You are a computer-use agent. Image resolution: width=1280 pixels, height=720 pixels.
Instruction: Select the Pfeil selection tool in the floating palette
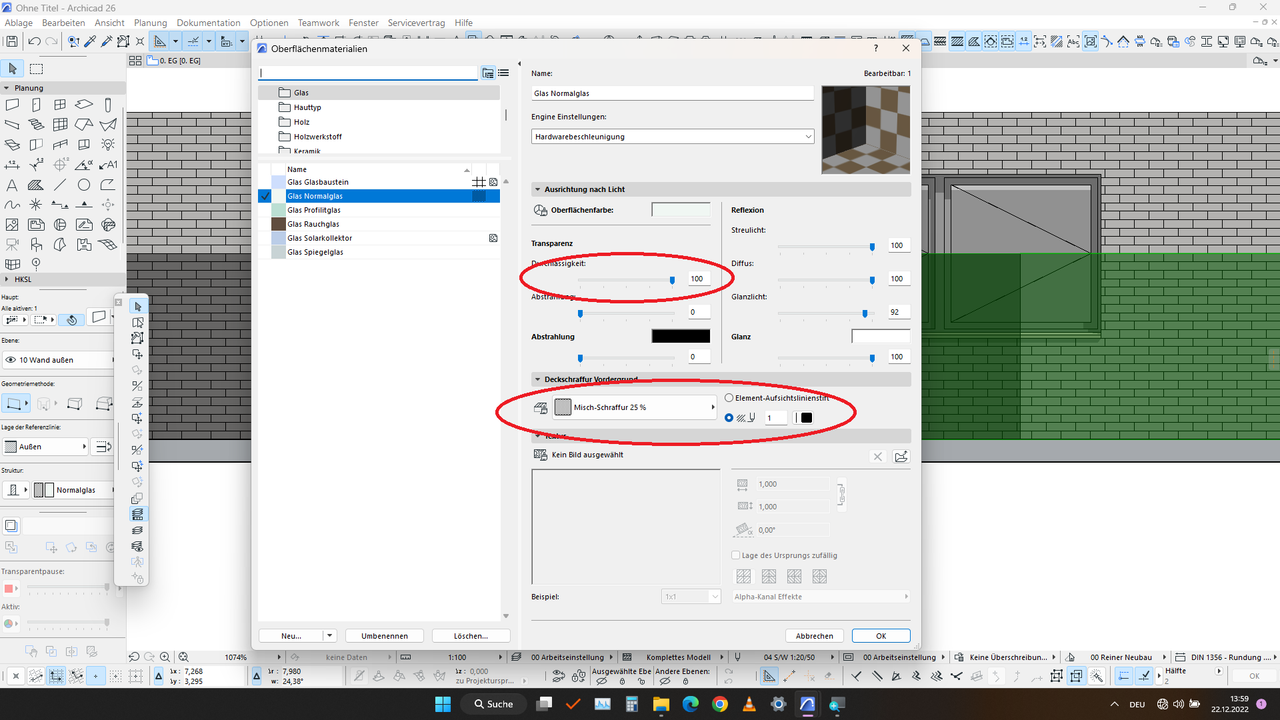click(138, 306)
